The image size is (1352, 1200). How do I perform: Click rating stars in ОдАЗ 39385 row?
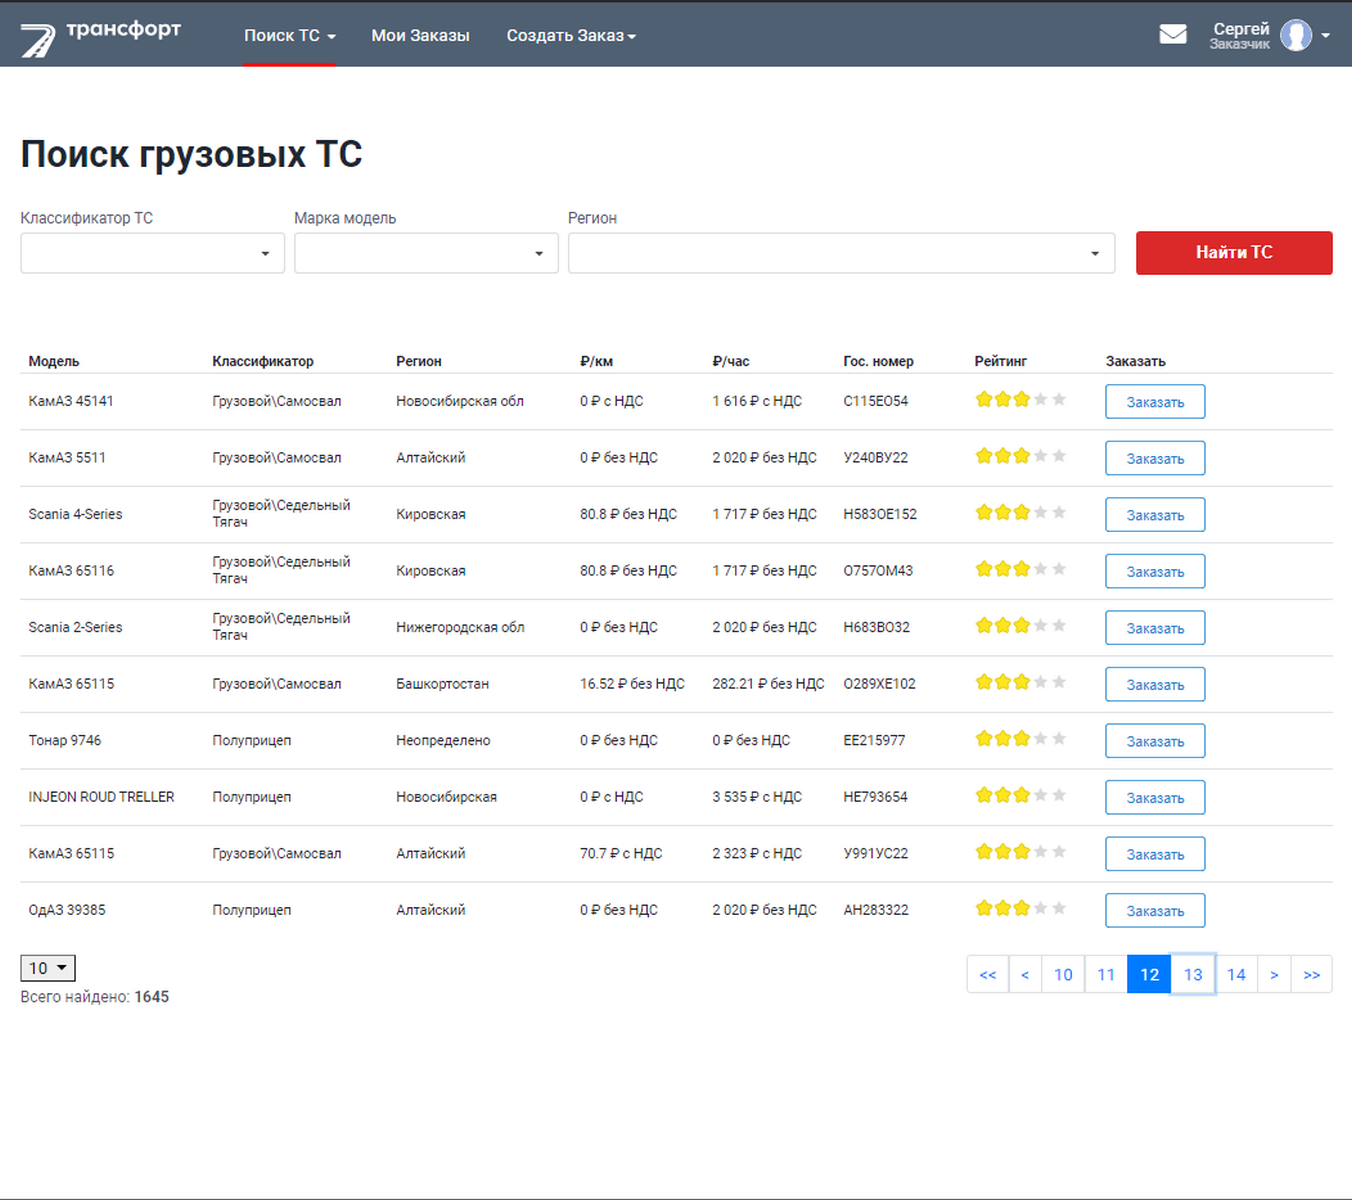coord(1020,909)
